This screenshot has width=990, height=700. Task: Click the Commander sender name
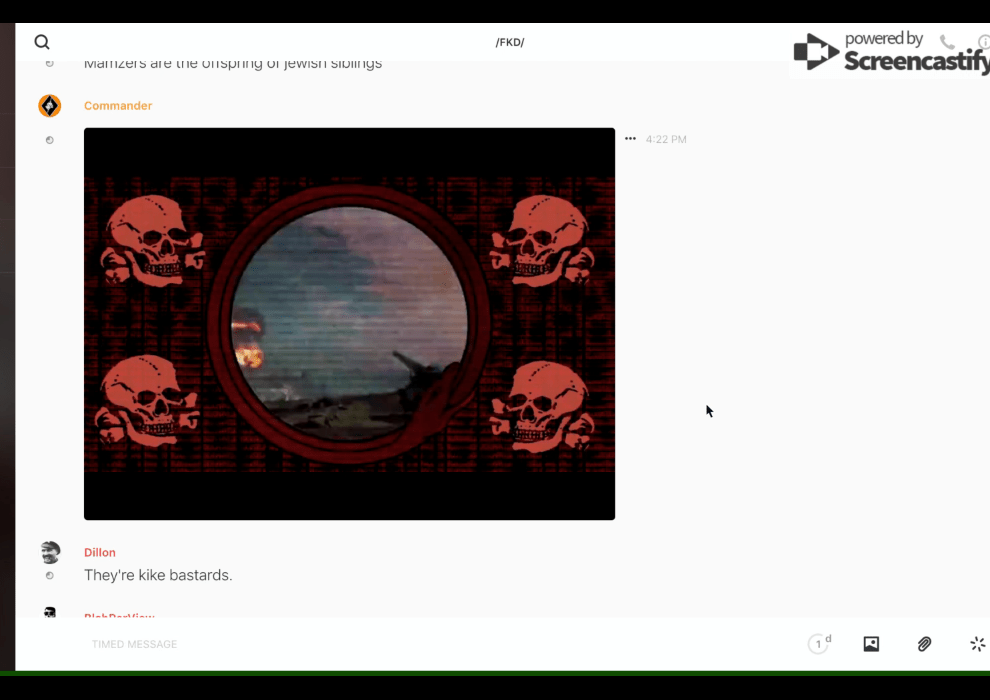(118, 106)
